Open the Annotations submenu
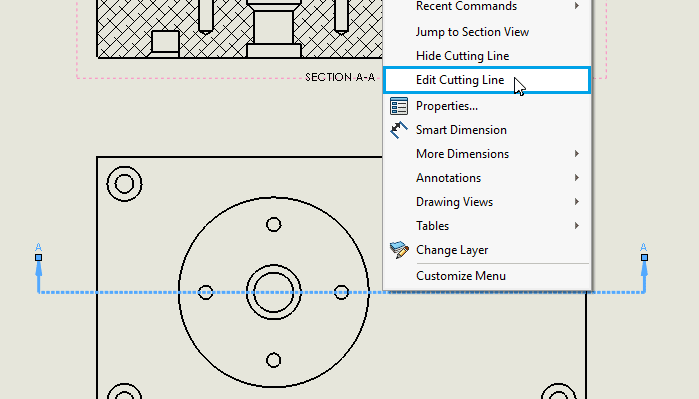Image resolution: width=699 pixels, height=399 pixels. point(487,178)
